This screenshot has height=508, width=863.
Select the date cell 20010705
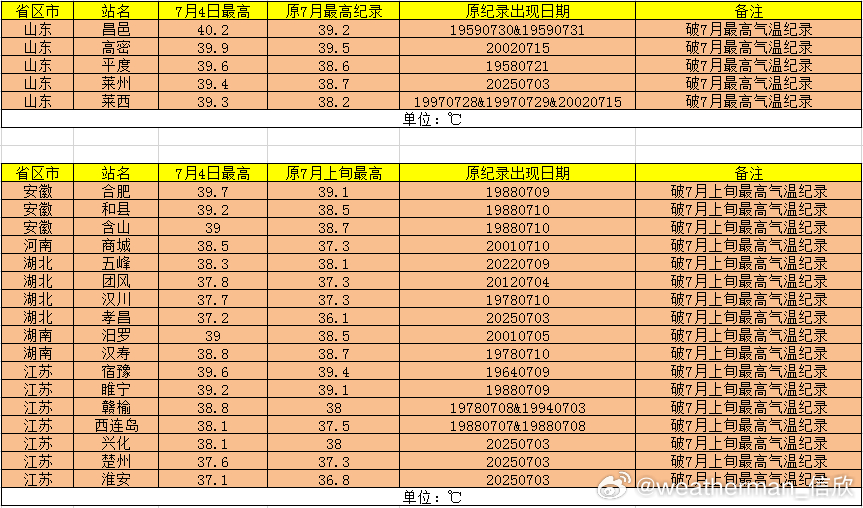click(x=517, y=335)
